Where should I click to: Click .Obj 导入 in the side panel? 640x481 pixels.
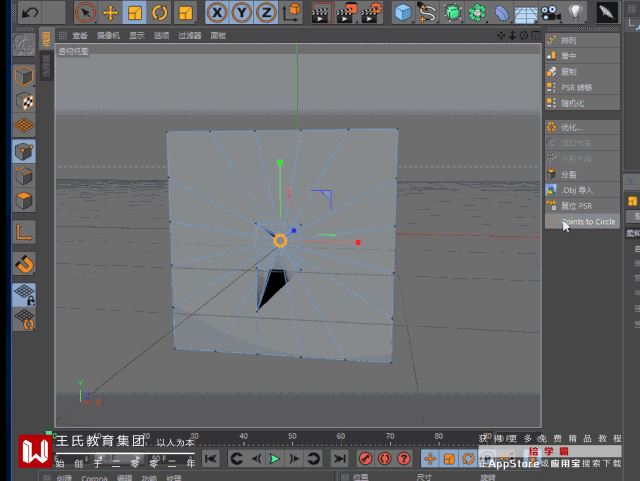582,190
